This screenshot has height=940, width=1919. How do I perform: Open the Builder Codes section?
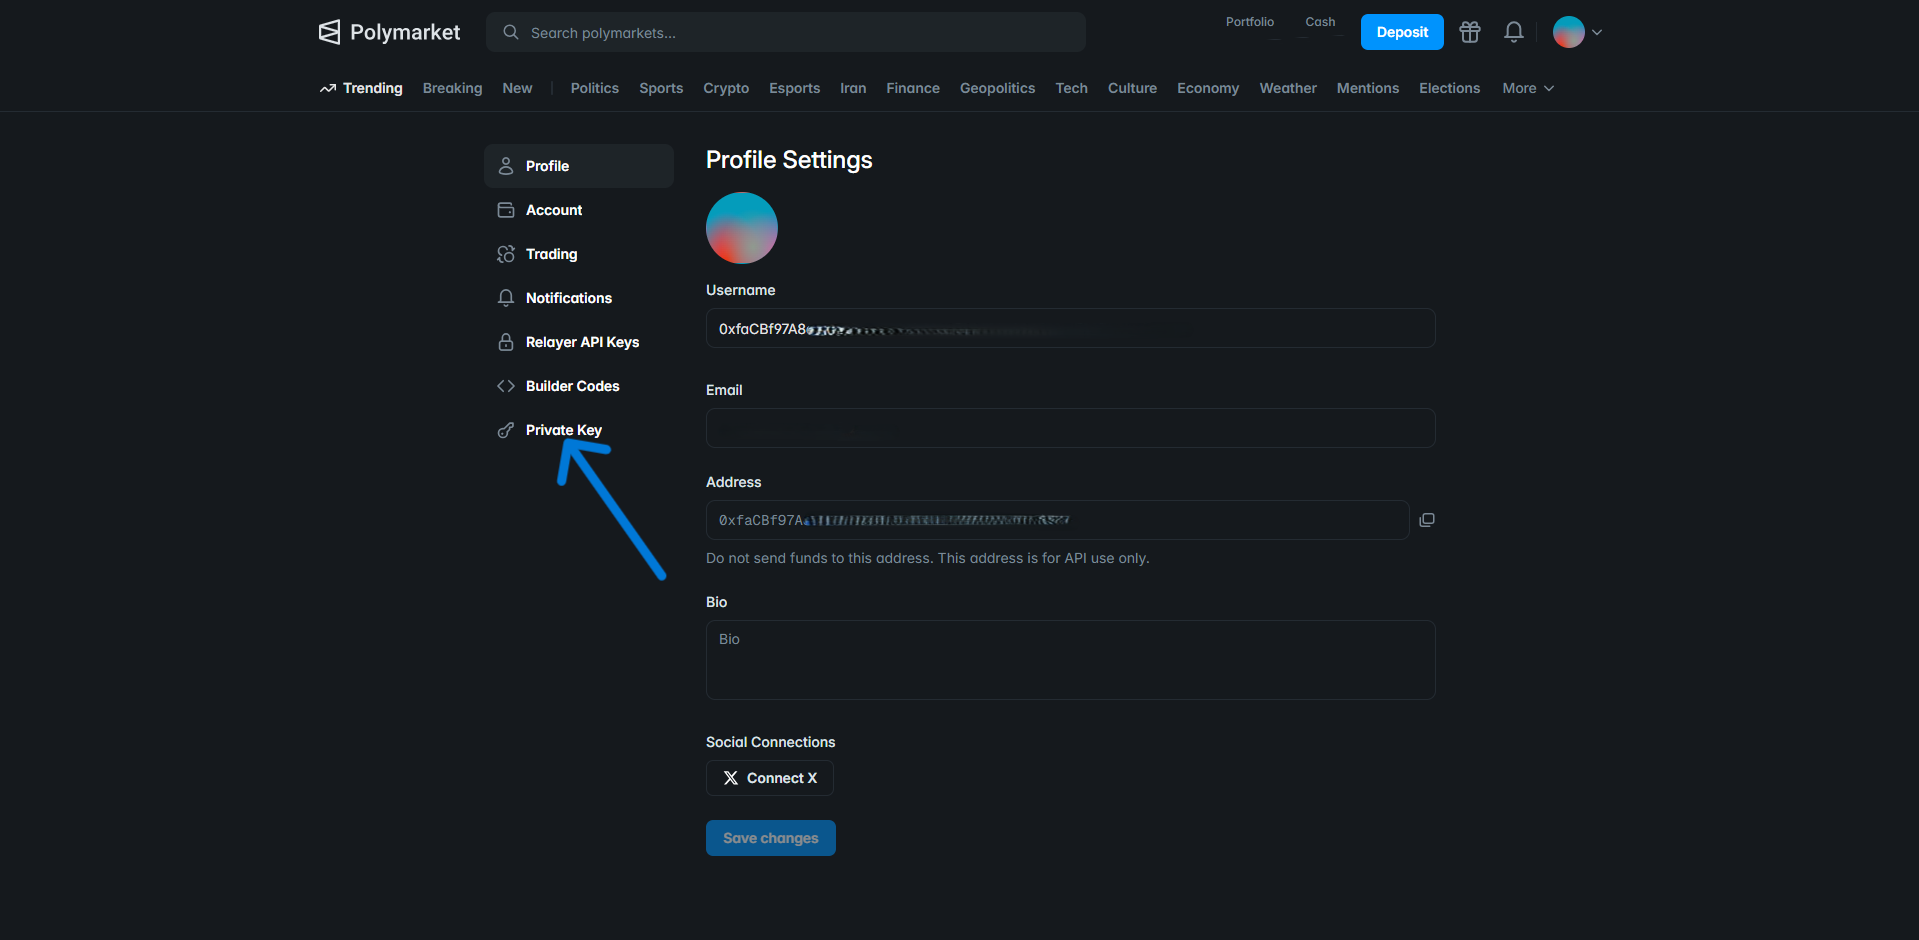pos(579,386)
